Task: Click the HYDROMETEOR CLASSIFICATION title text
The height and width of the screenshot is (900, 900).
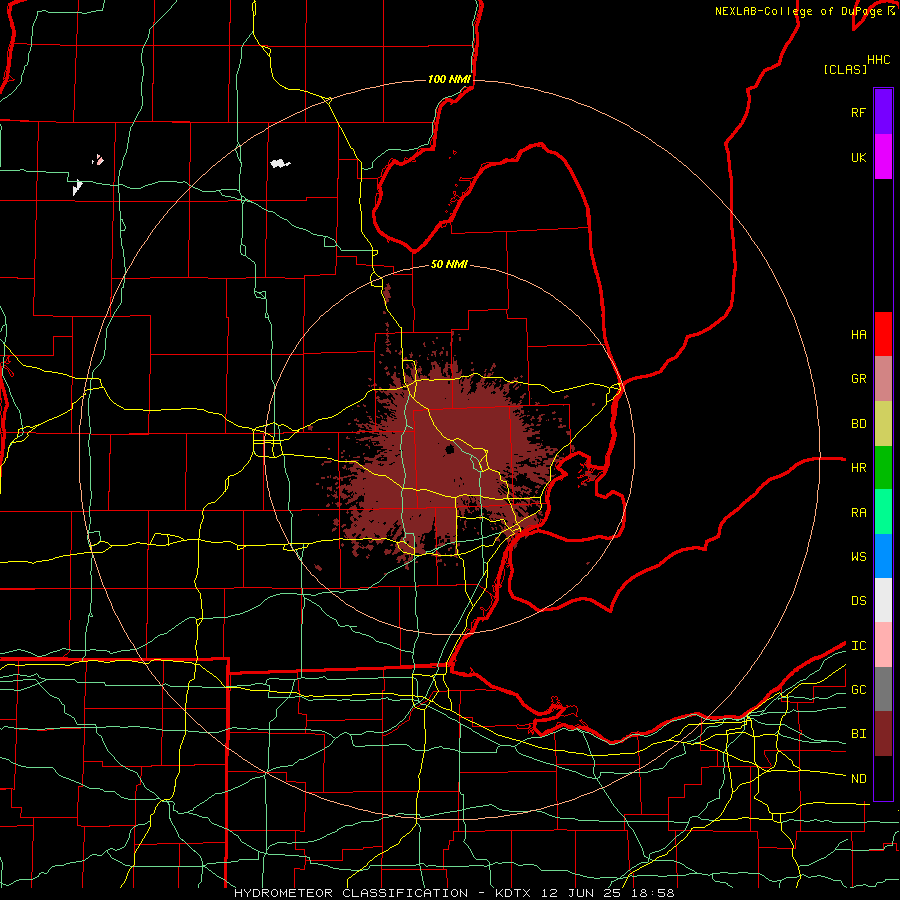Action: [351, 893]
